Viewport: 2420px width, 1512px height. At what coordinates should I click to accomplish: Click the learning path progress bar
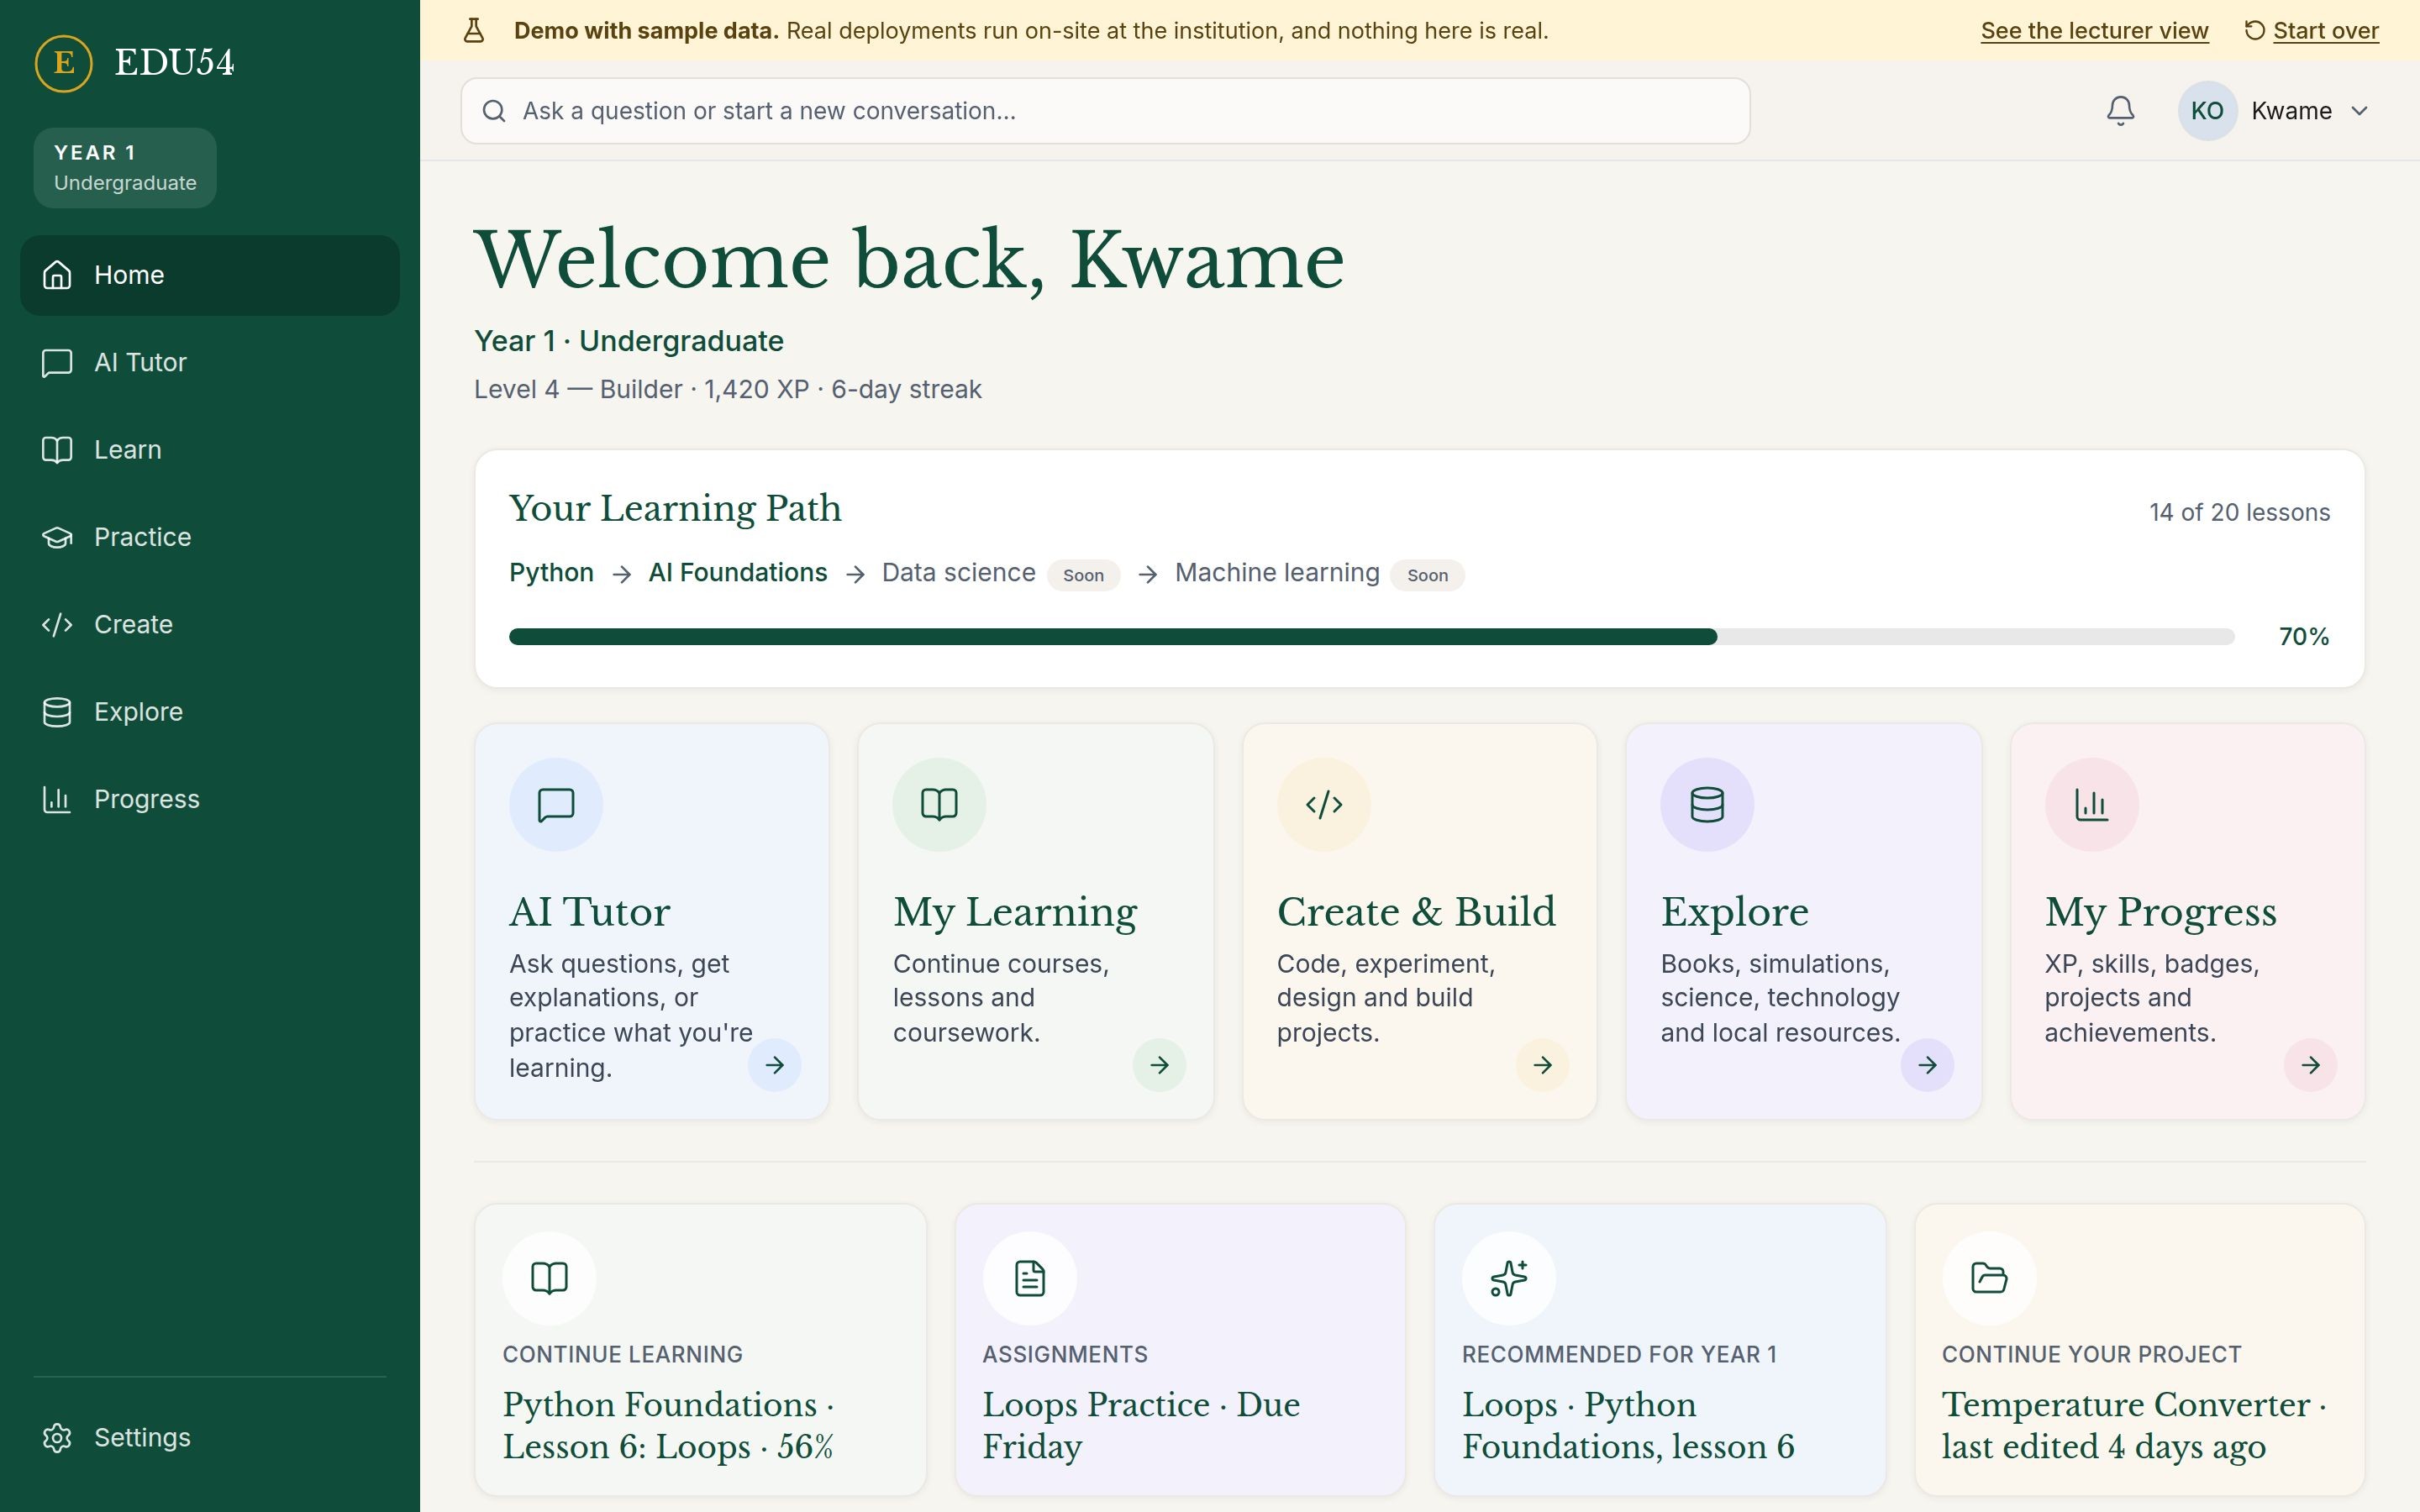coord(1371,637)
